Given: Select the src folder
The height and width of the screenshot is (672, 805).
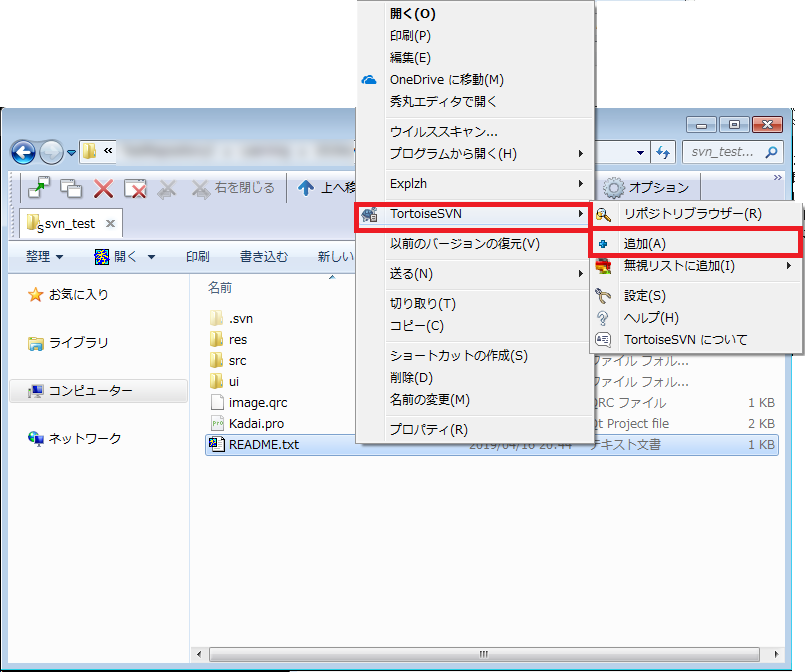Looking at the screenshot, I should tap(228, 360).
